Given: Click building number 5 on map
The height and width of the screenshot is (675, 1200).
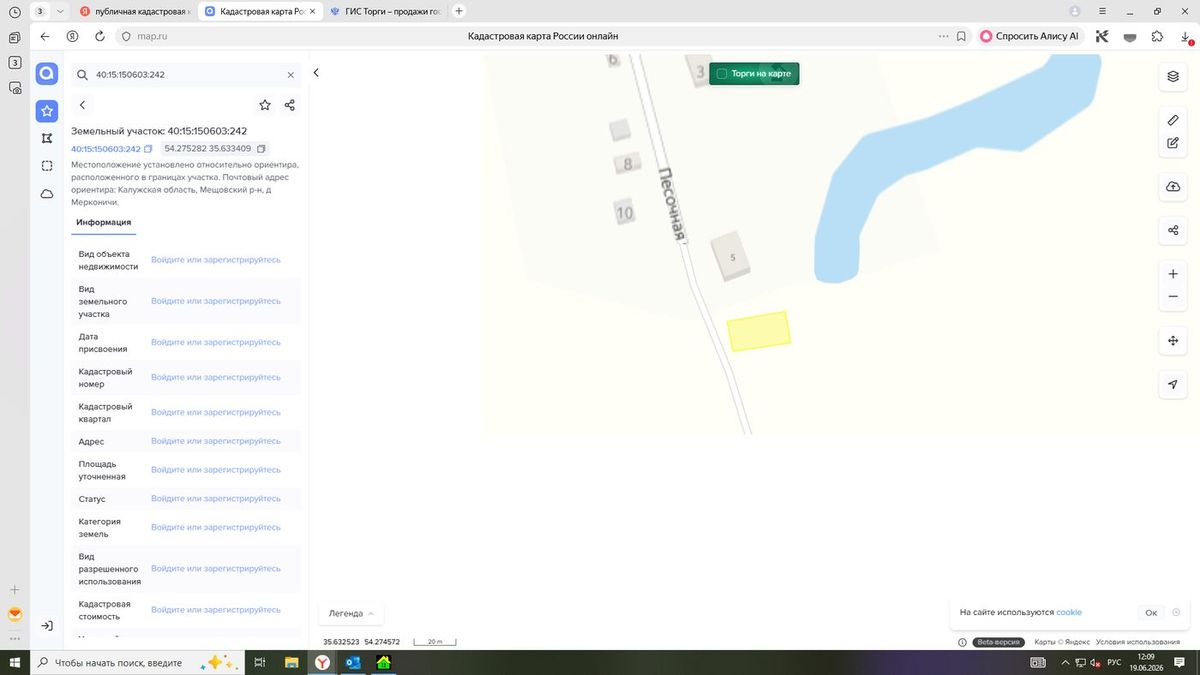Looking at the screenshot, I should [733, 258].
